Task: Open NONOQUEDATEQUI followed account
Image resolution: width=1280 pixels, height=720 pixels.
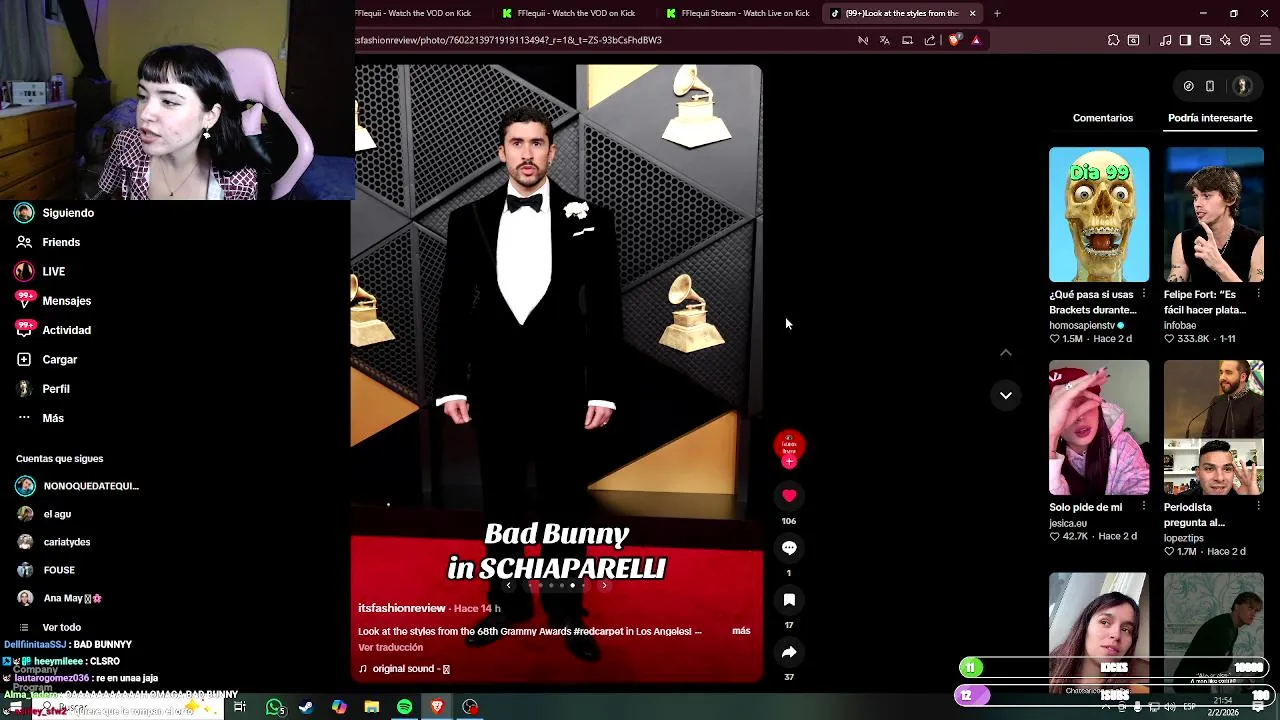Action: point(78,486)
